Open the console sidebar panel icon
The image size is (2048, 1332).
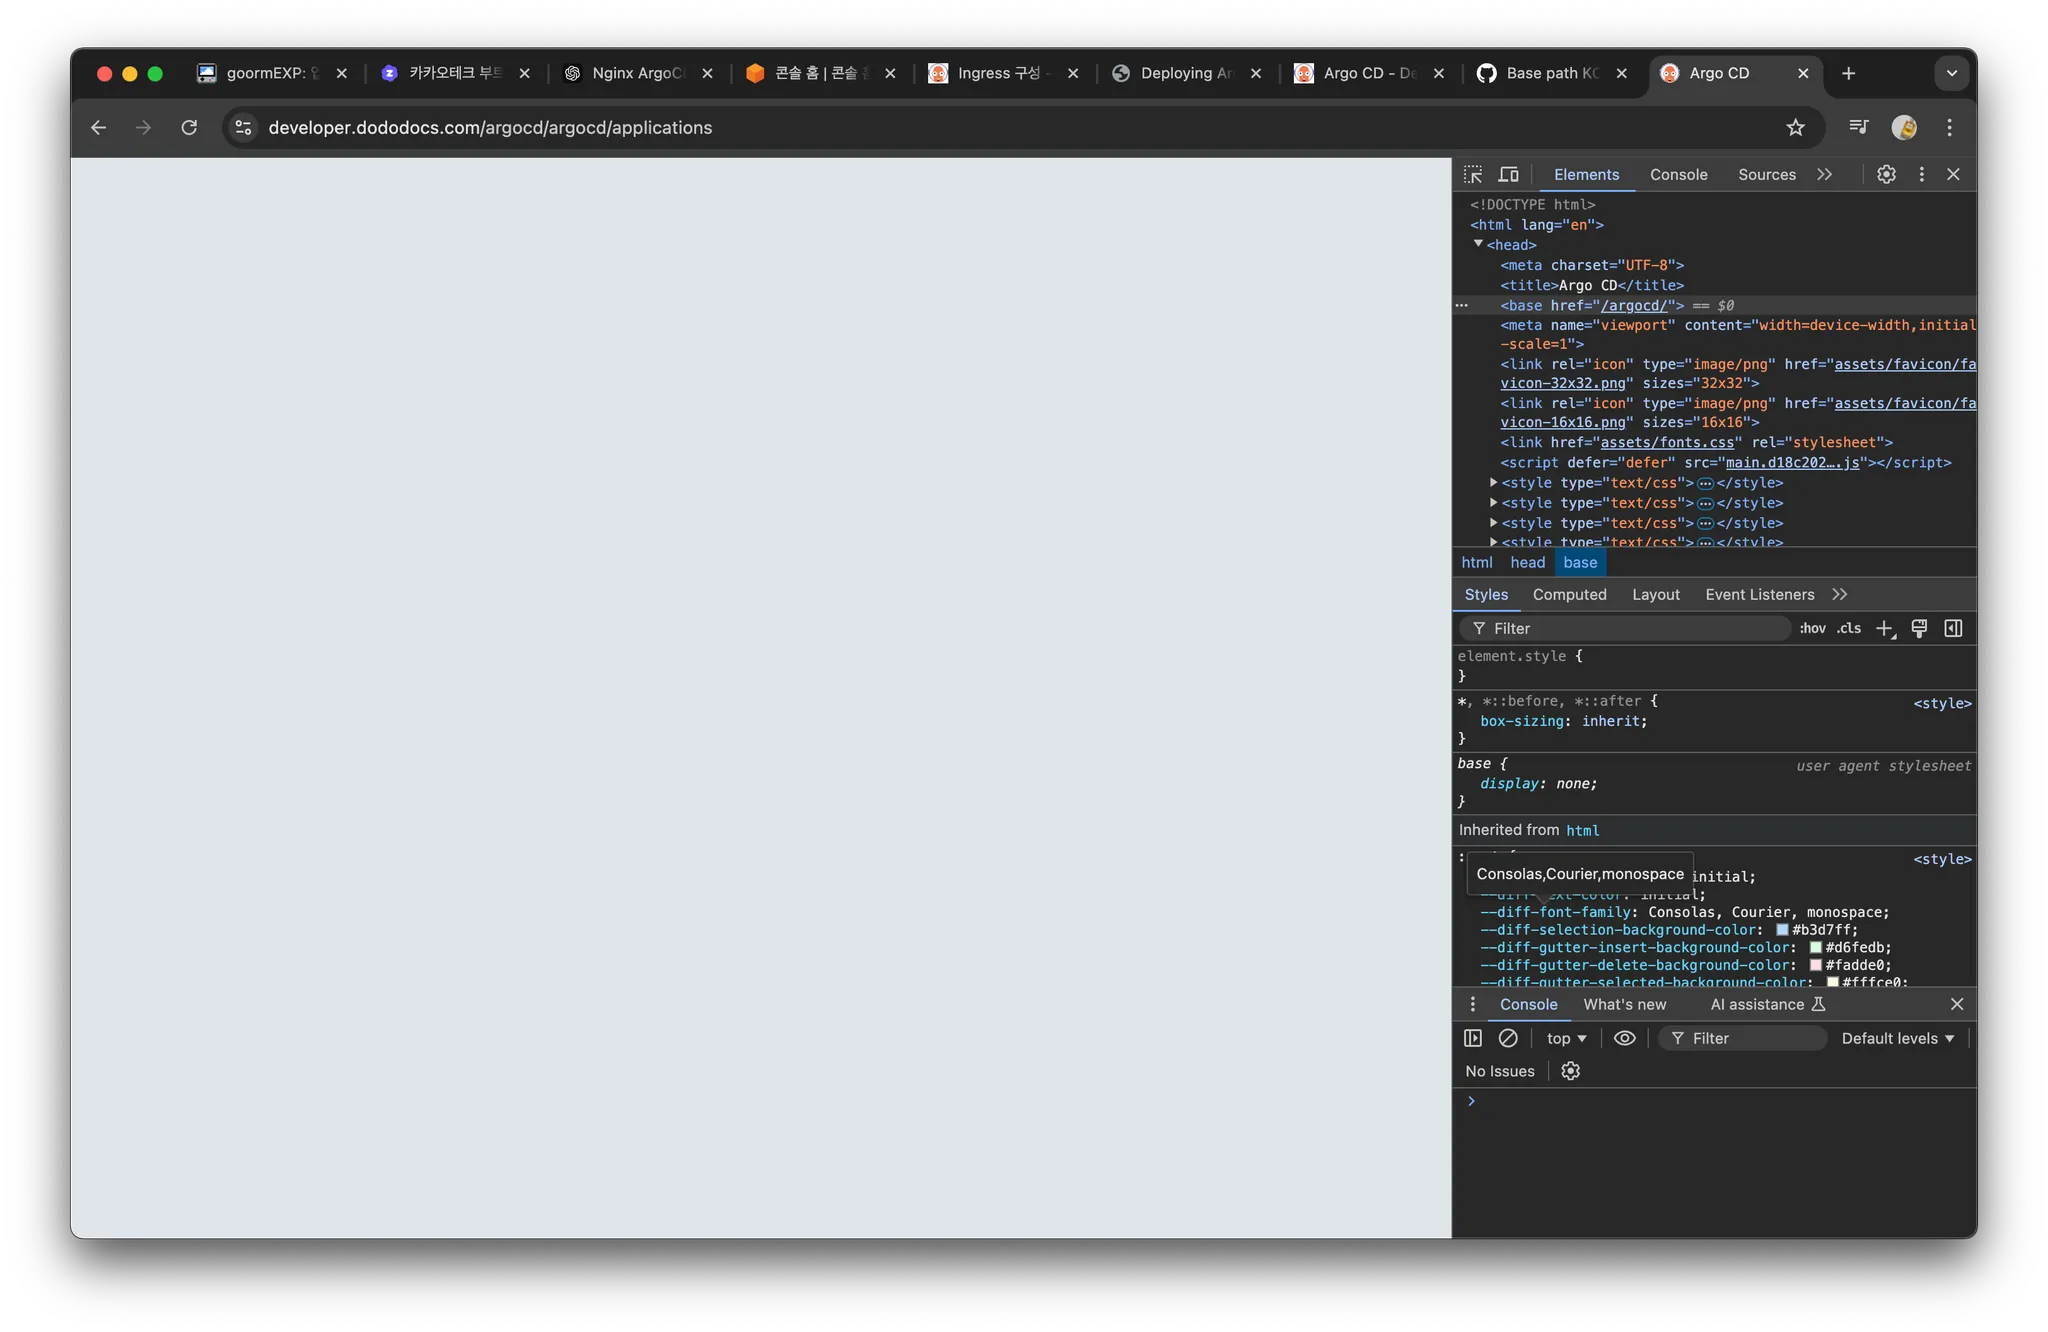1473,1038
